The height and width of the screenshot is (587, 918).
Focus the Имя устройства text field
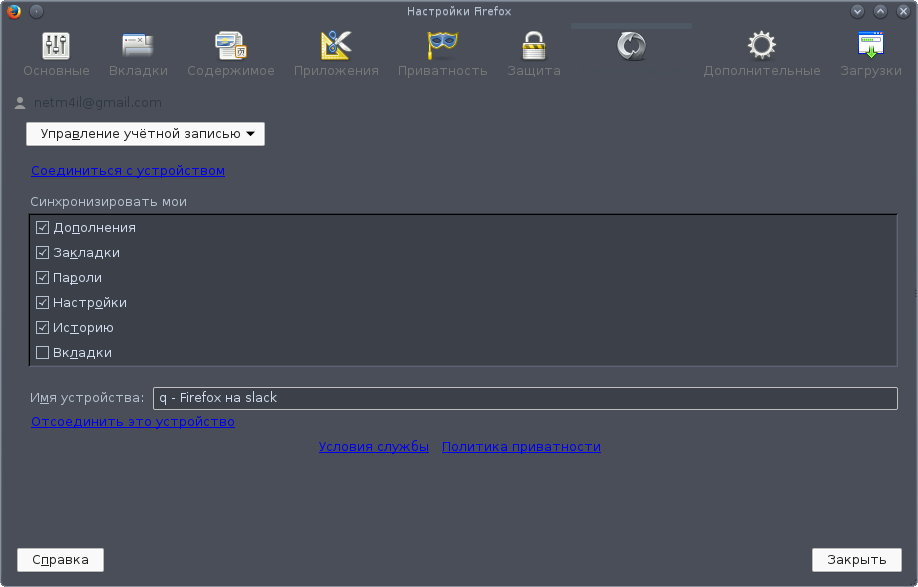tap(525, 399)
